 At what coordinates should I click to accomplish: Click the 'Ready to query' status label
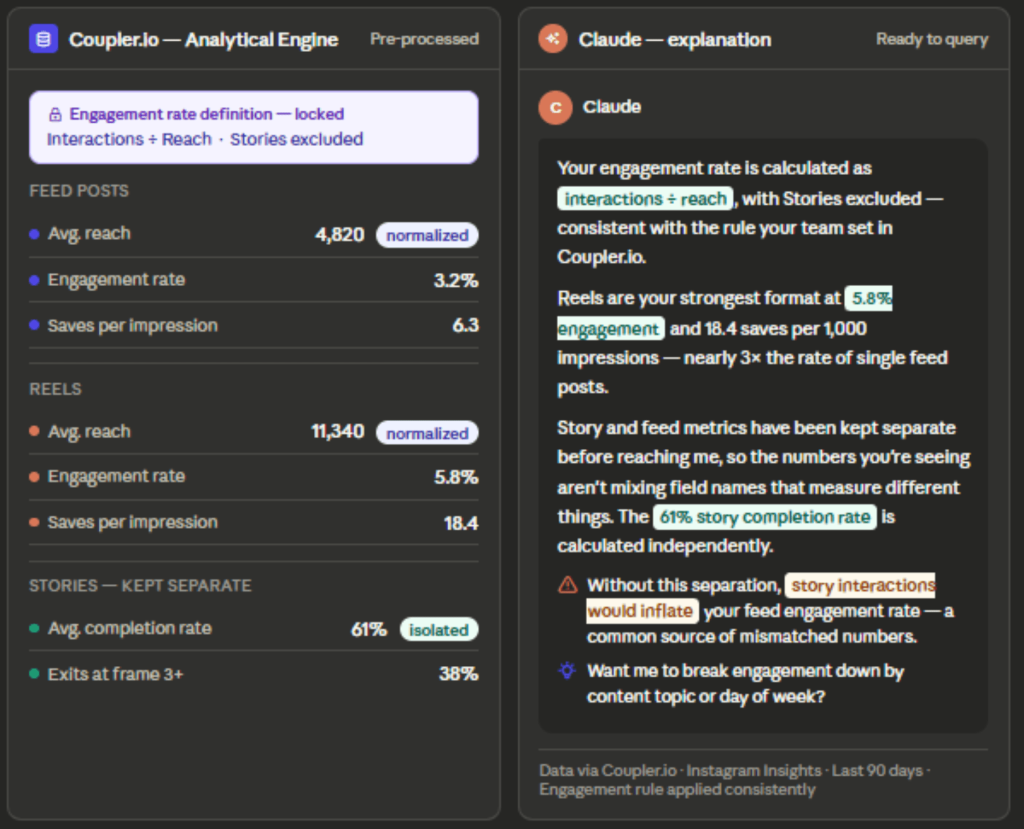(932, 39)
